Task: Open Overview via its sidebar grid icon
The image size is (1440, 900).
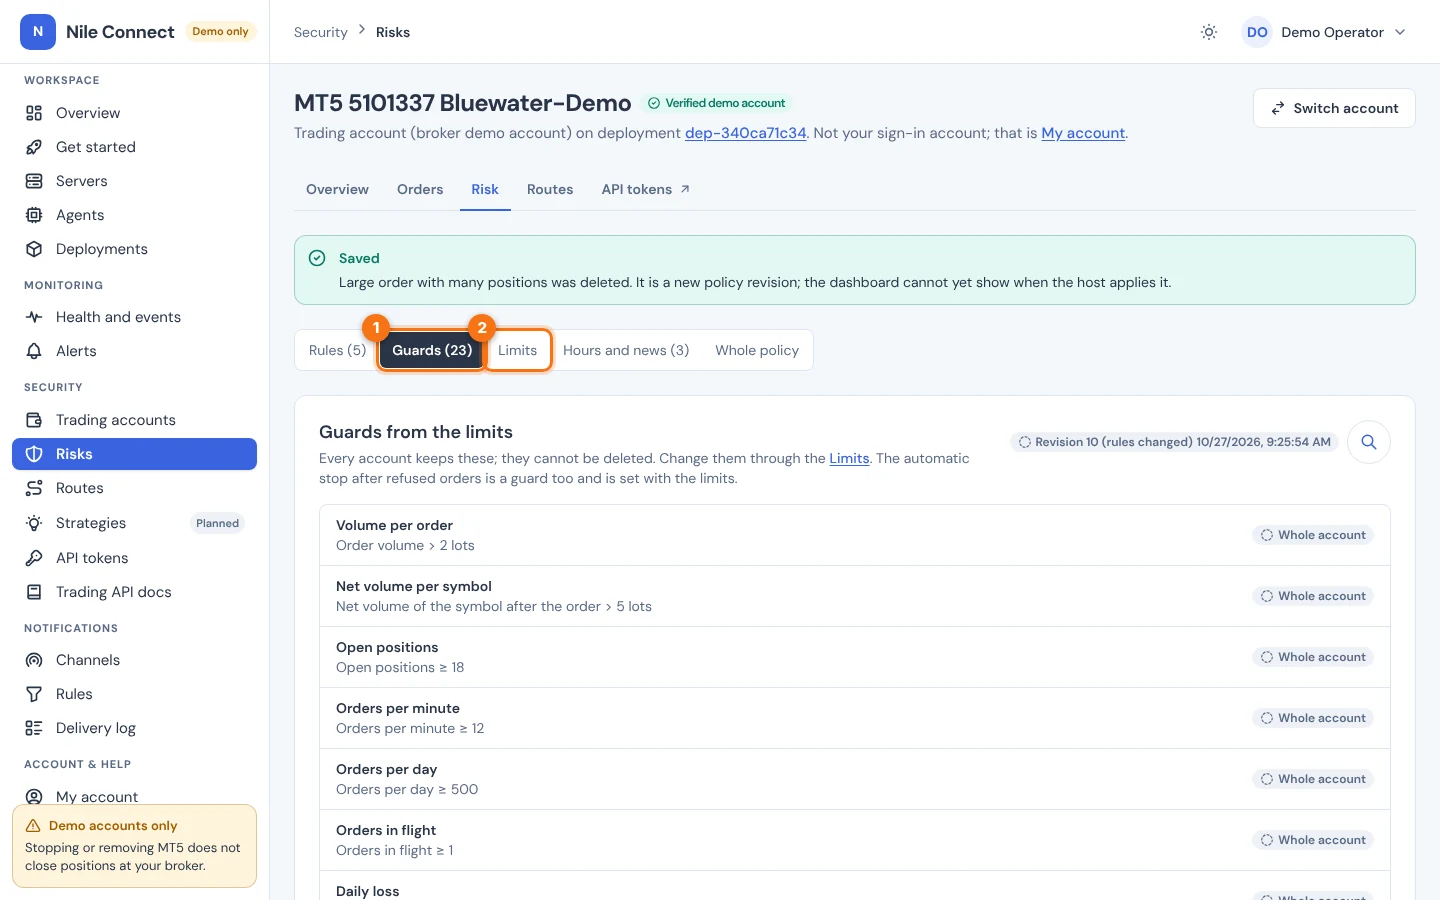Action: click(34, 113)
